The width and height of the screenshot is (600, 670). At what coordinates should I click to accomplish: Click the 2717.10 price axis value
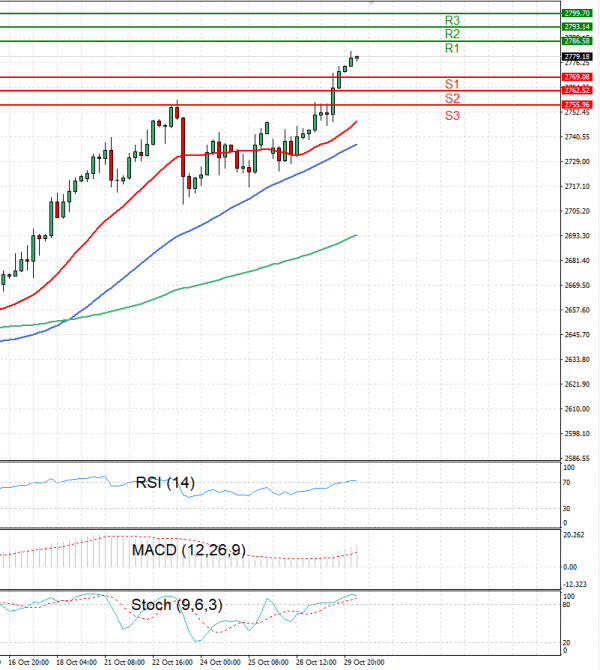pyautogui.click(x=577, y=187)
